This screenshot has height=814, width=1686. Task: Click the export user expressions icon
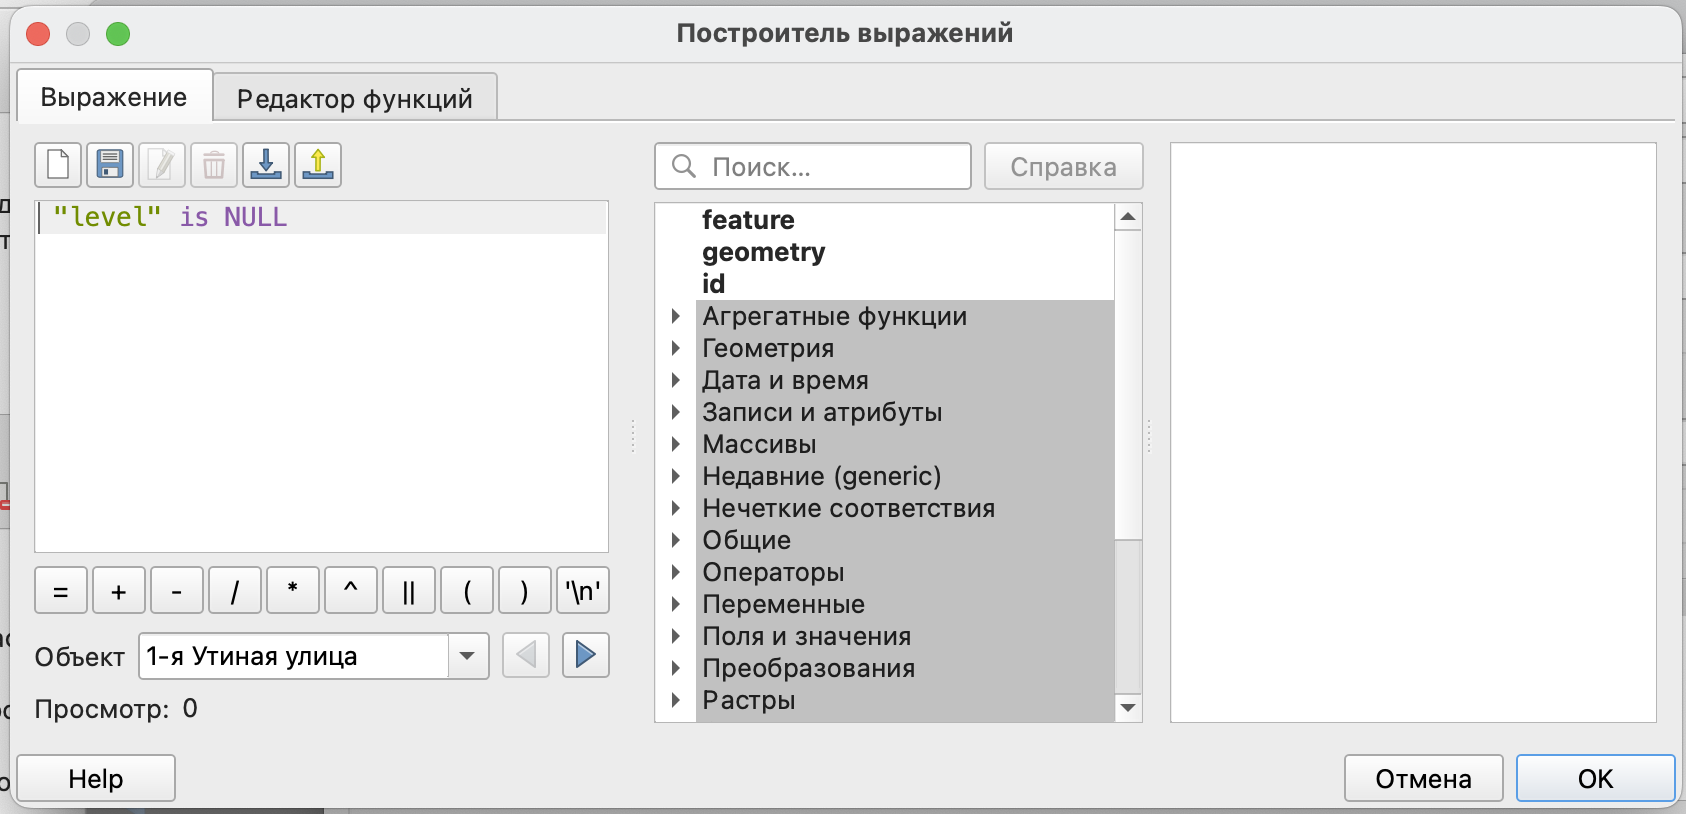pos(318,165)
